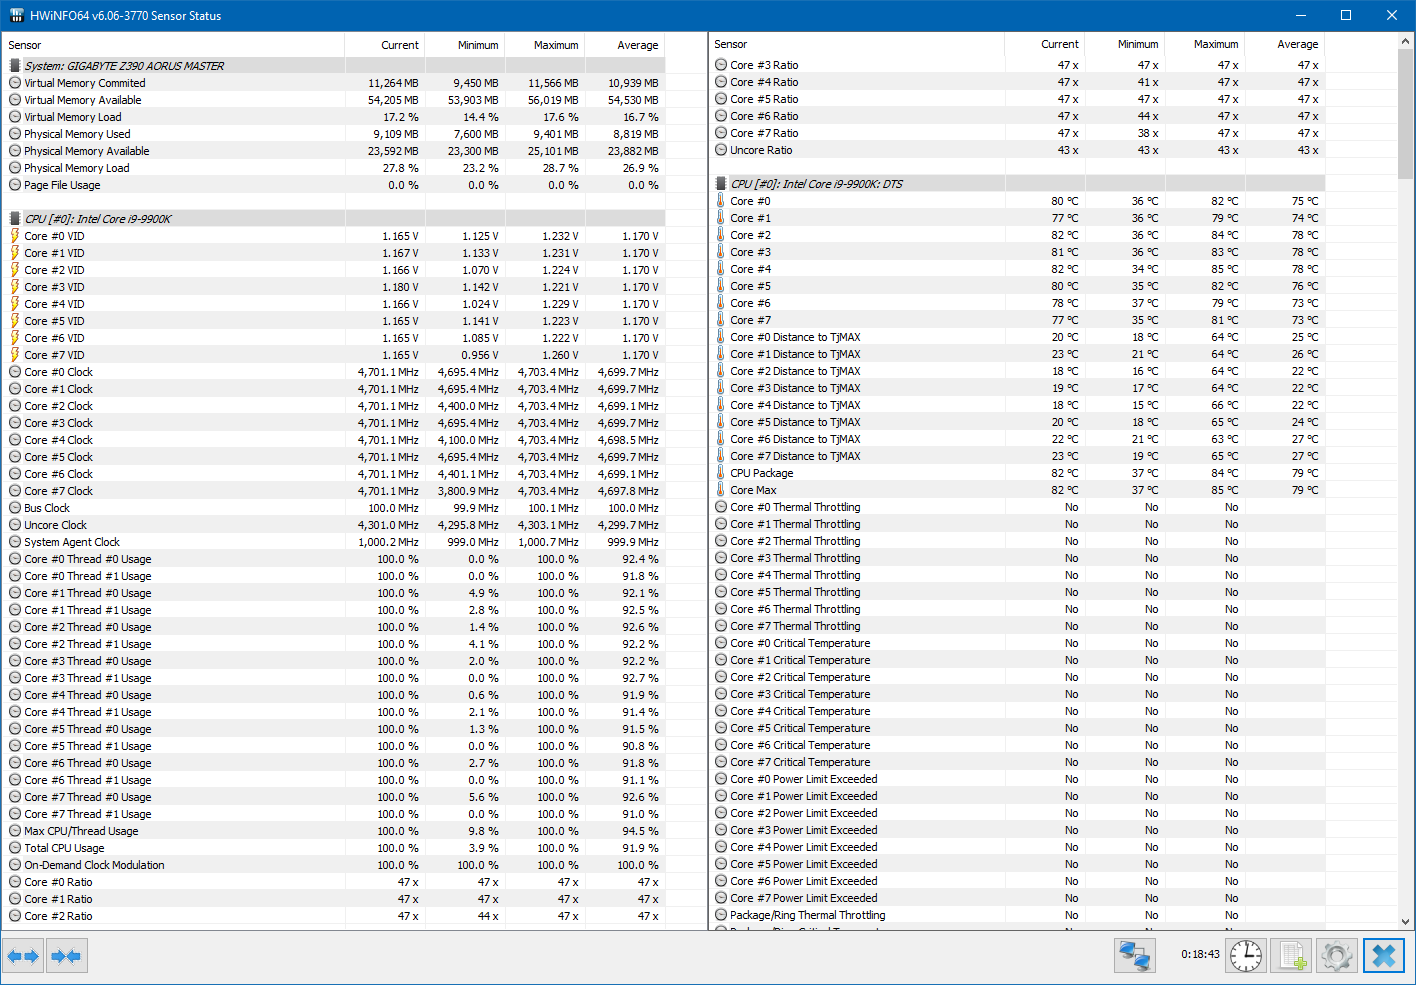The height and width of the screenshot is (985, 1416).
Task: Click the scrollbar down arrow on right panel
Action: [x=1406, y=922]
